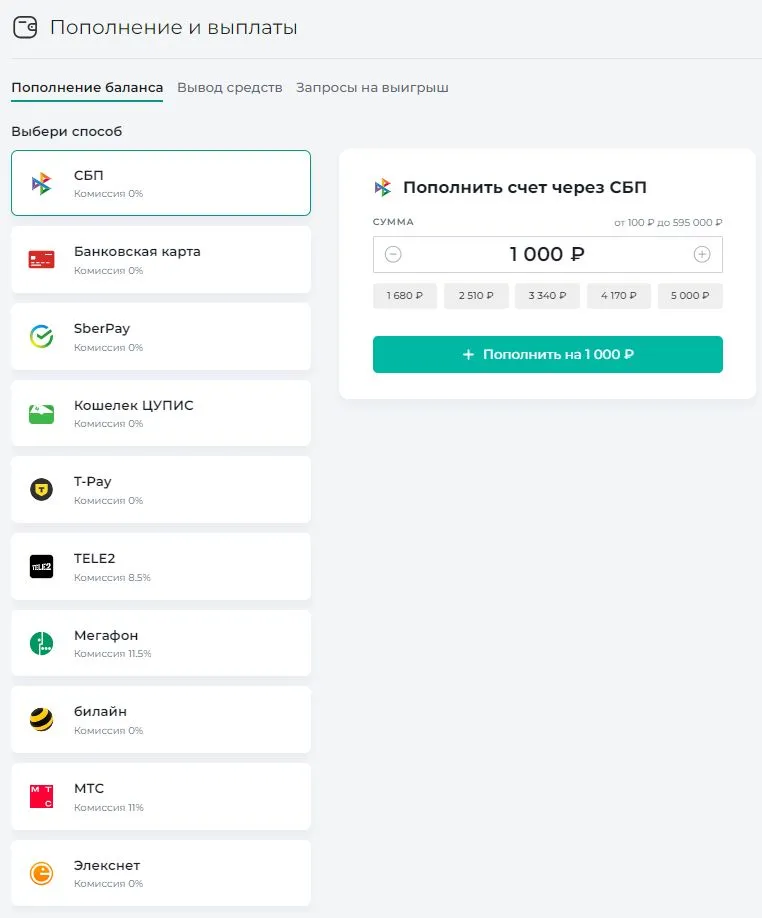Open the Запросы на выигрыш tab
This screenshot has height=918, width=762.
click(372, 88)
